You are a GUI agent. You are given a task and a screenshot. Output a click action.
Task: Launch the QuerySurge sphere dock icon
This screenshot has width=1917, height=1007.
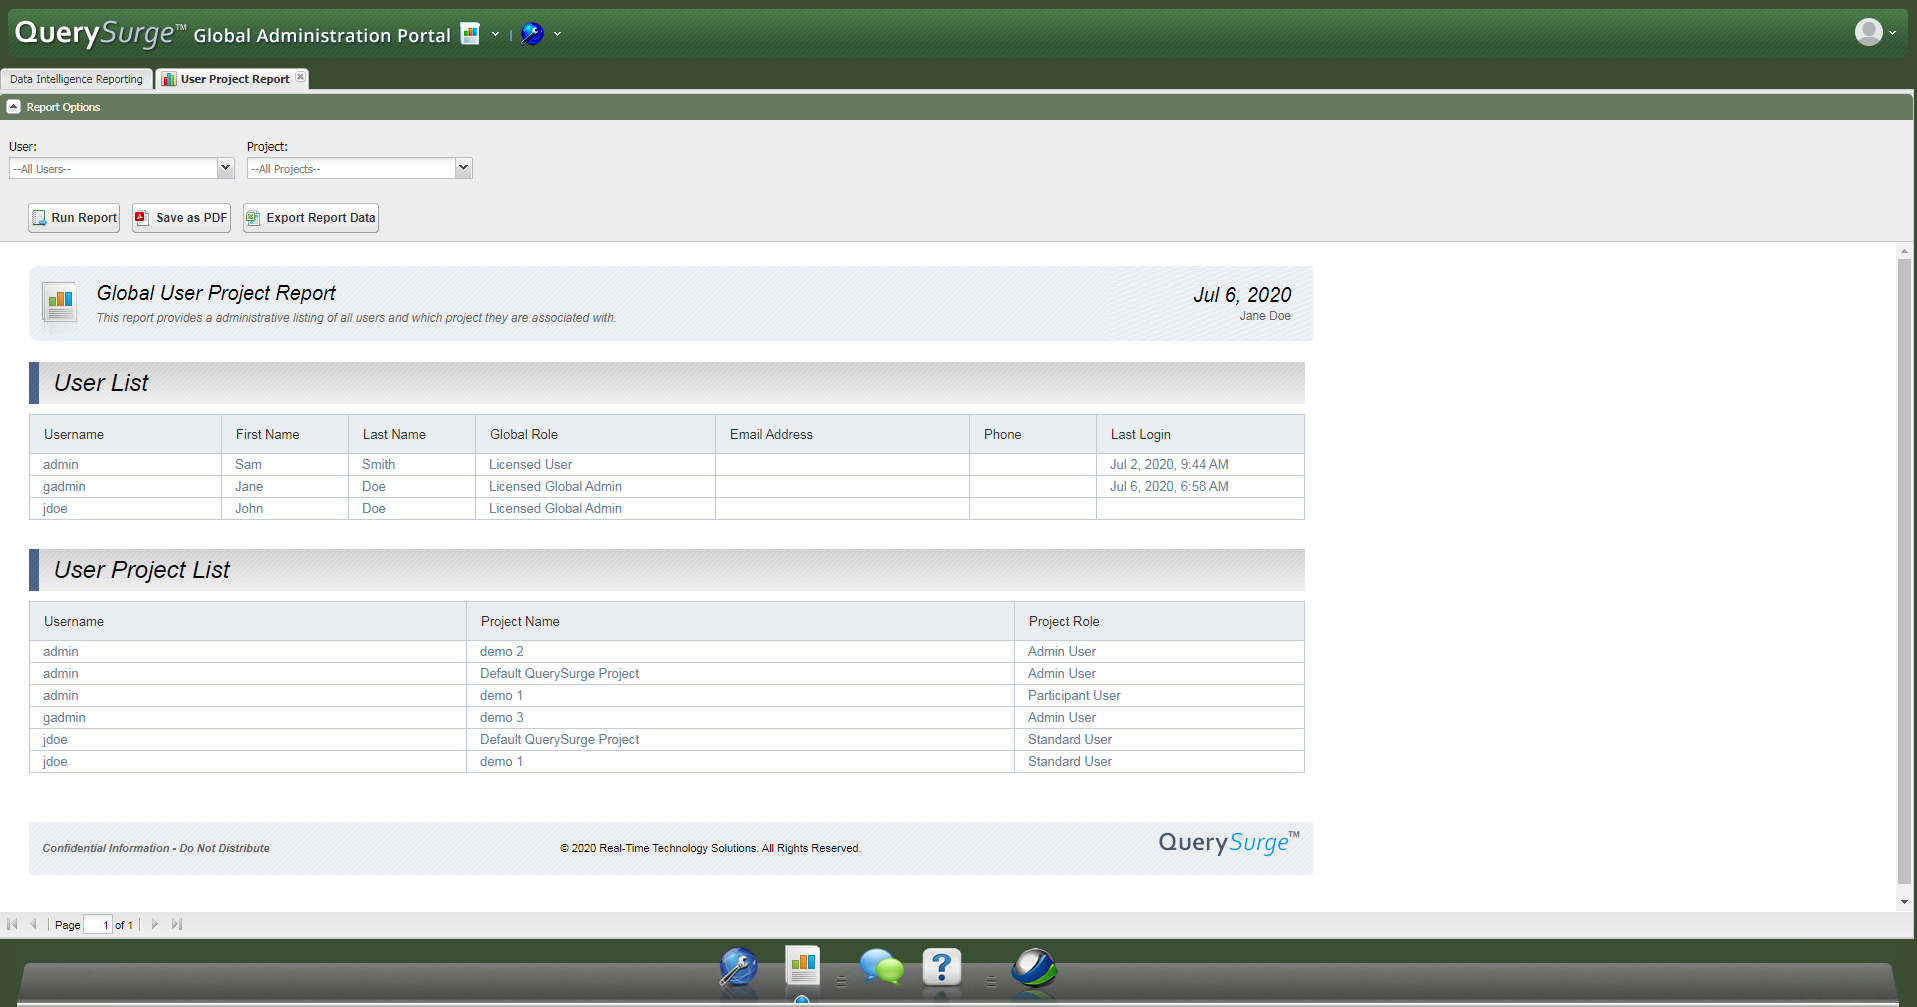[1033, 968]
